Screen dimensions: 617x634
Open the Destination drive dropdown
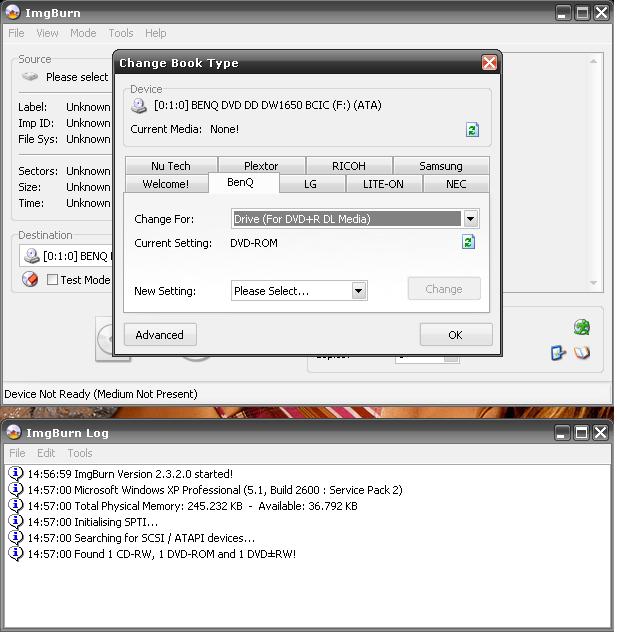click(x=67, y=256)
